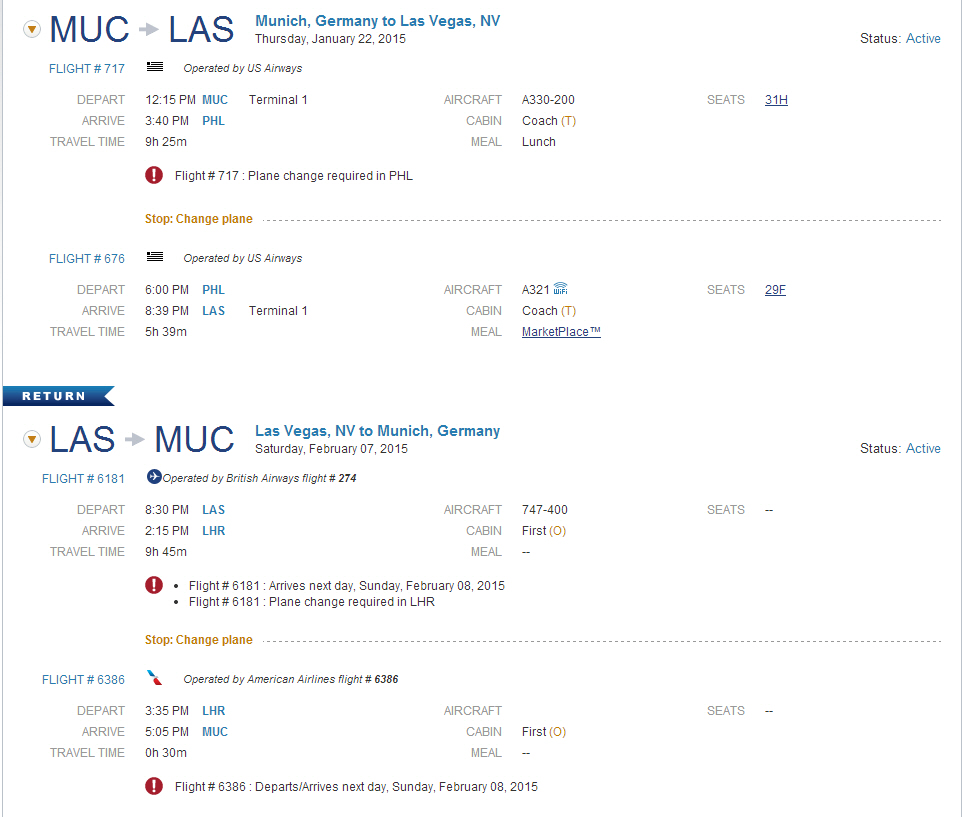The width and height of the screenshot is (962, 817).
Task: Click LHR departure airport code for flight 6386
Action: pos(214,711)
